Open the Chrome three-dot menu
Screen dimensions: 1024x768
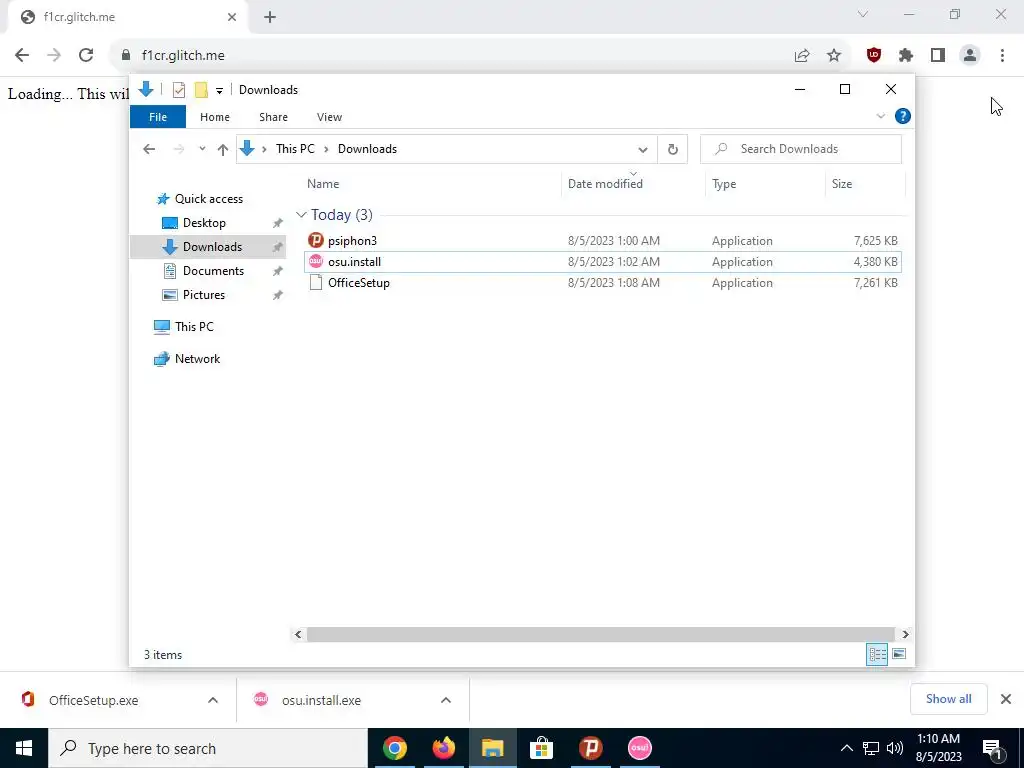(1002, 56)
